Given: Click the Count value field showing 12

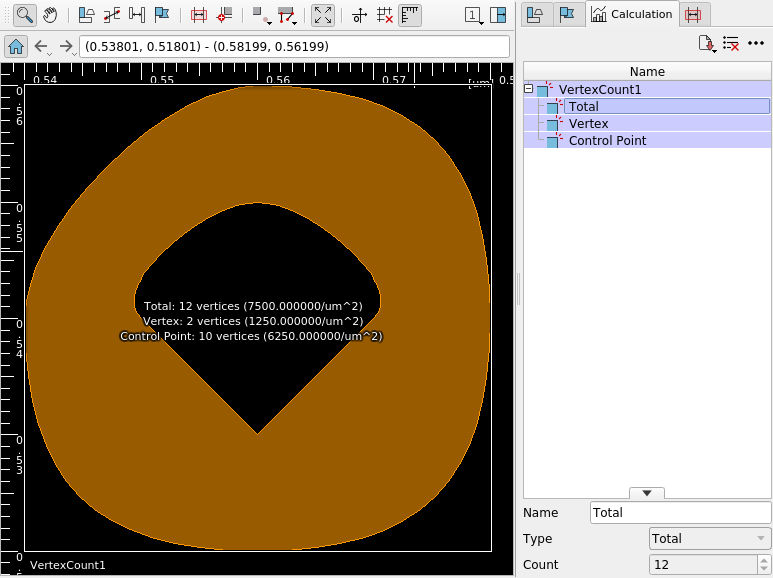Looking at the screenshot, I should point(703,565).
